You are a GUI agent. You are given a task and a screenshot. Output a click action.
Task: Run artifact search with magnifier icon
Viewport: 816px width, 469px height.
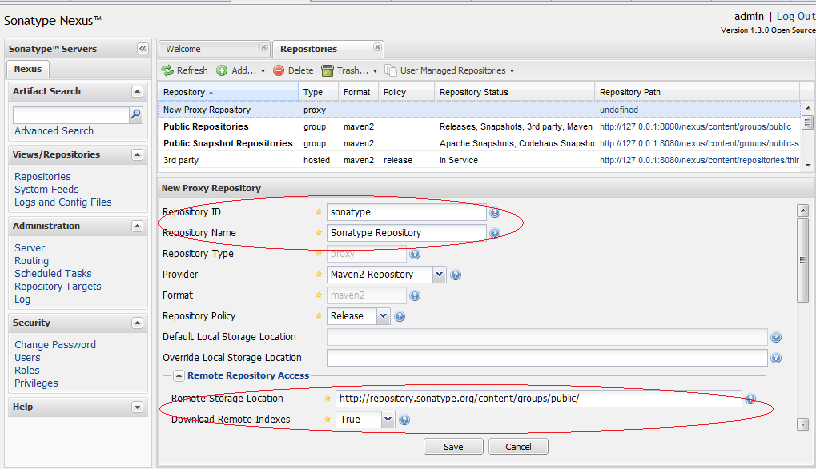point(136,114)
